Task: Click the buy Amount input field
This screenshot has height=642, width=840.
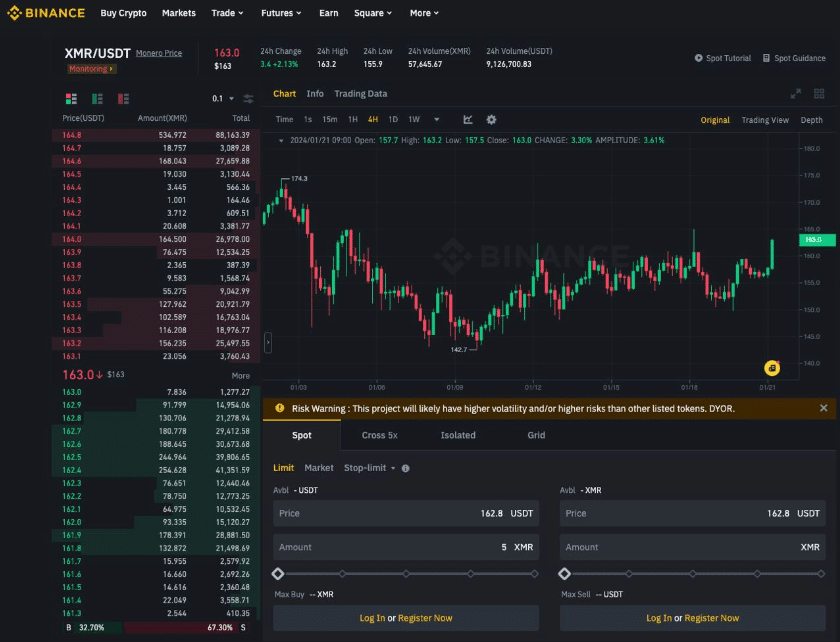Action: 406,547
